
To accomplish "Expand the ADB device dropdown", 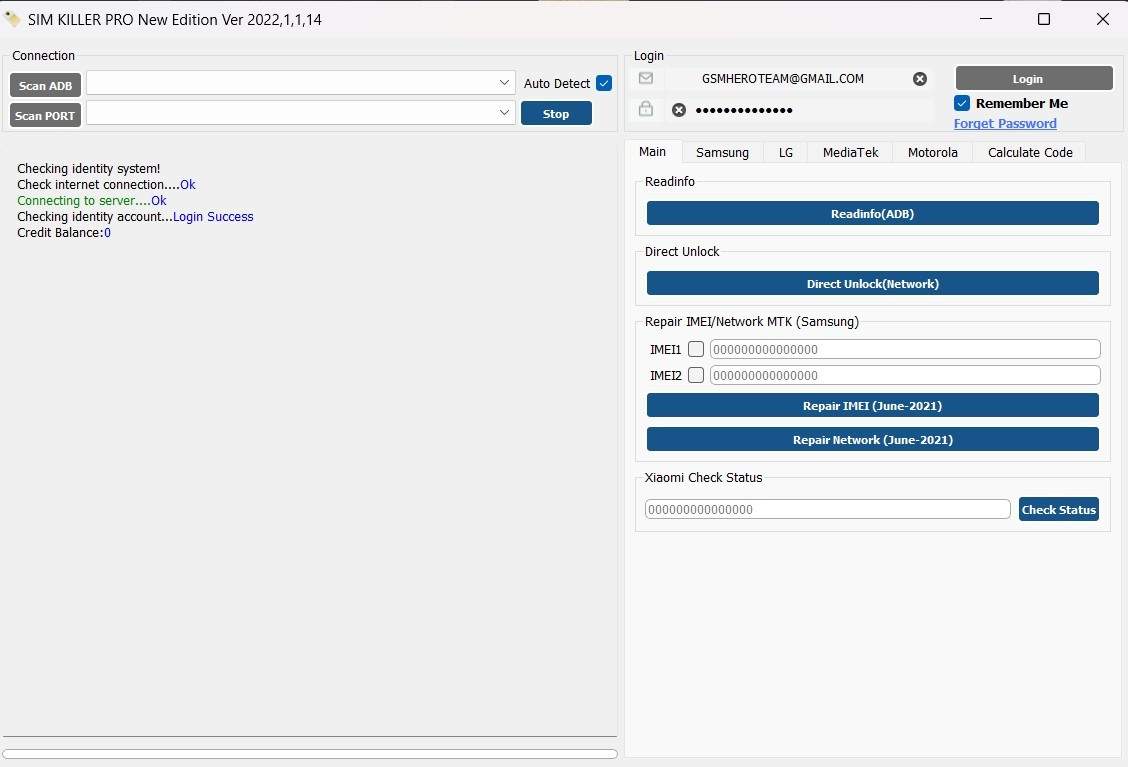I will coord(504,83).
